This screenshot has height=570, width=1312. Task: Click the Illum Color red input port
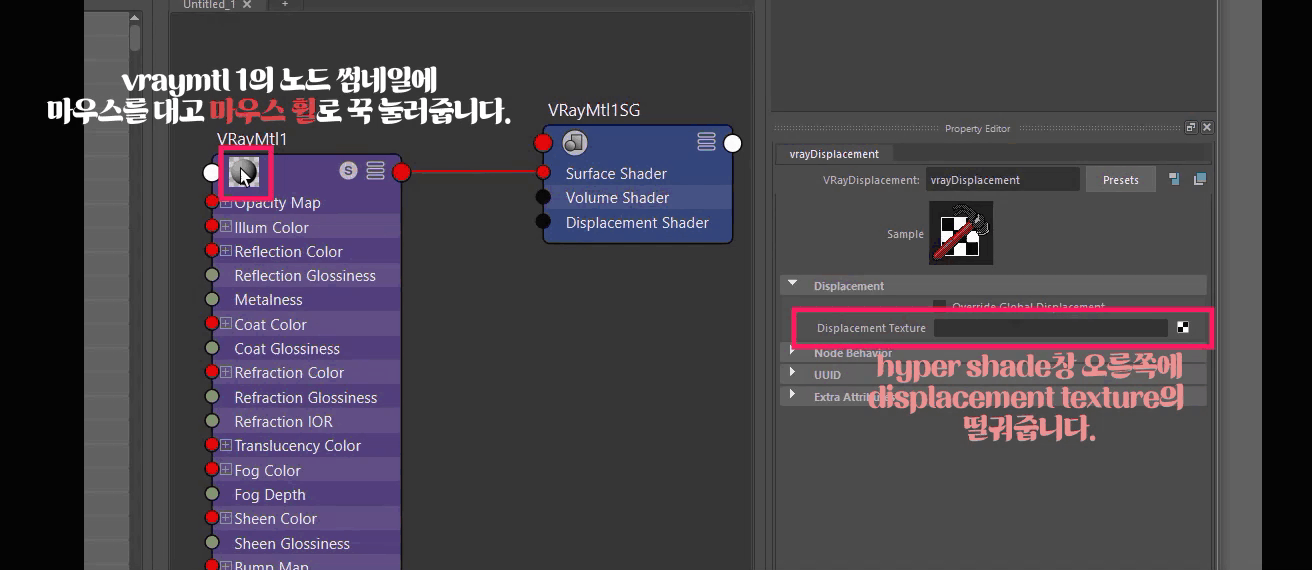pos(211,227)
